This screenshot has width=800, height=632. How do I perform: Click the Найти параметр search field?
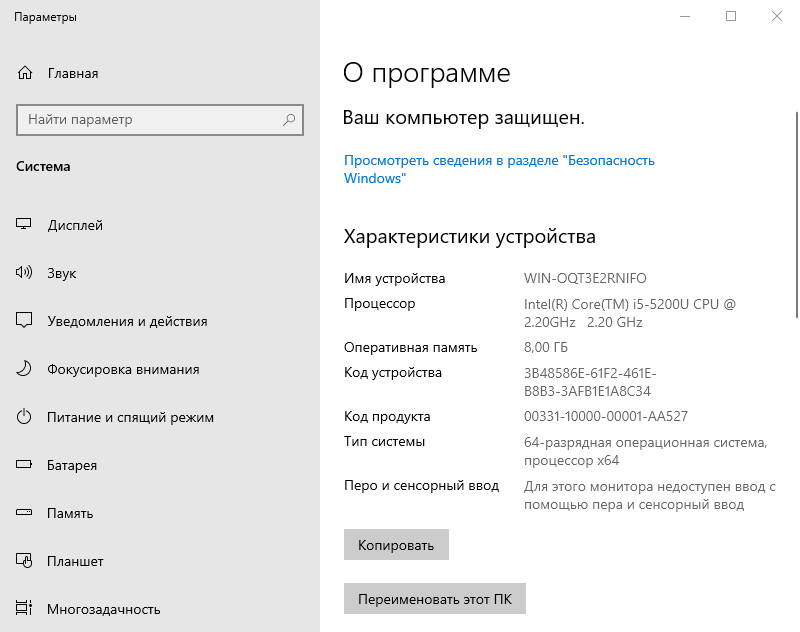click(150, 120)
